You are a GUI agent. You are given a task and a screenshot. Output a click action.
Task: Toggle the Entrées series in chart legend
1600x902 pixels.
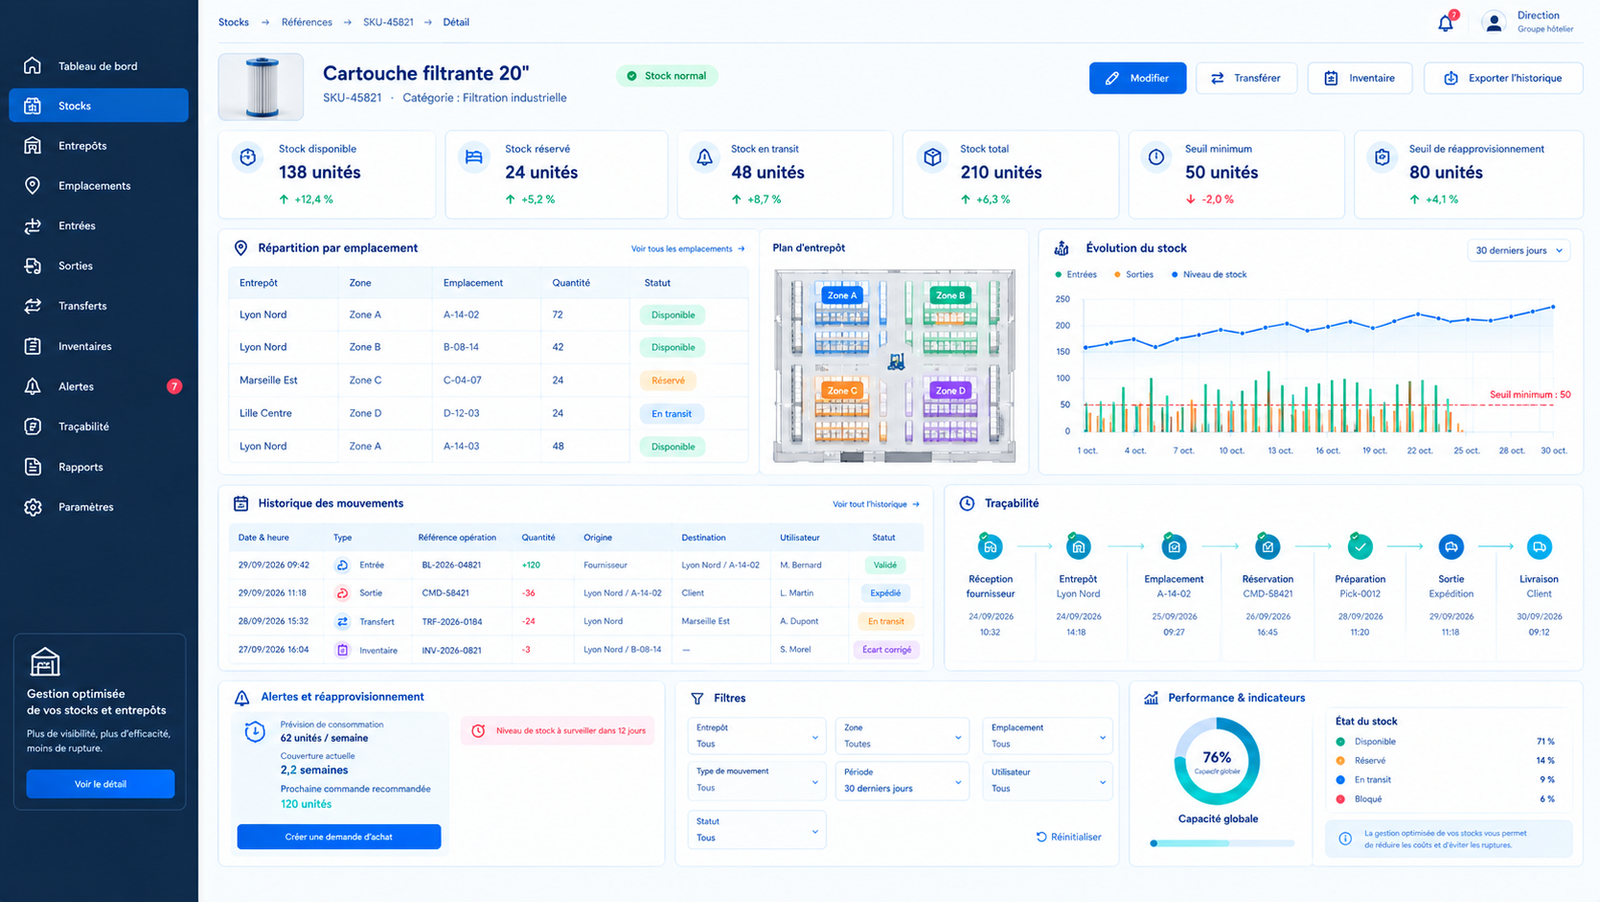(x=1076, y=274)
